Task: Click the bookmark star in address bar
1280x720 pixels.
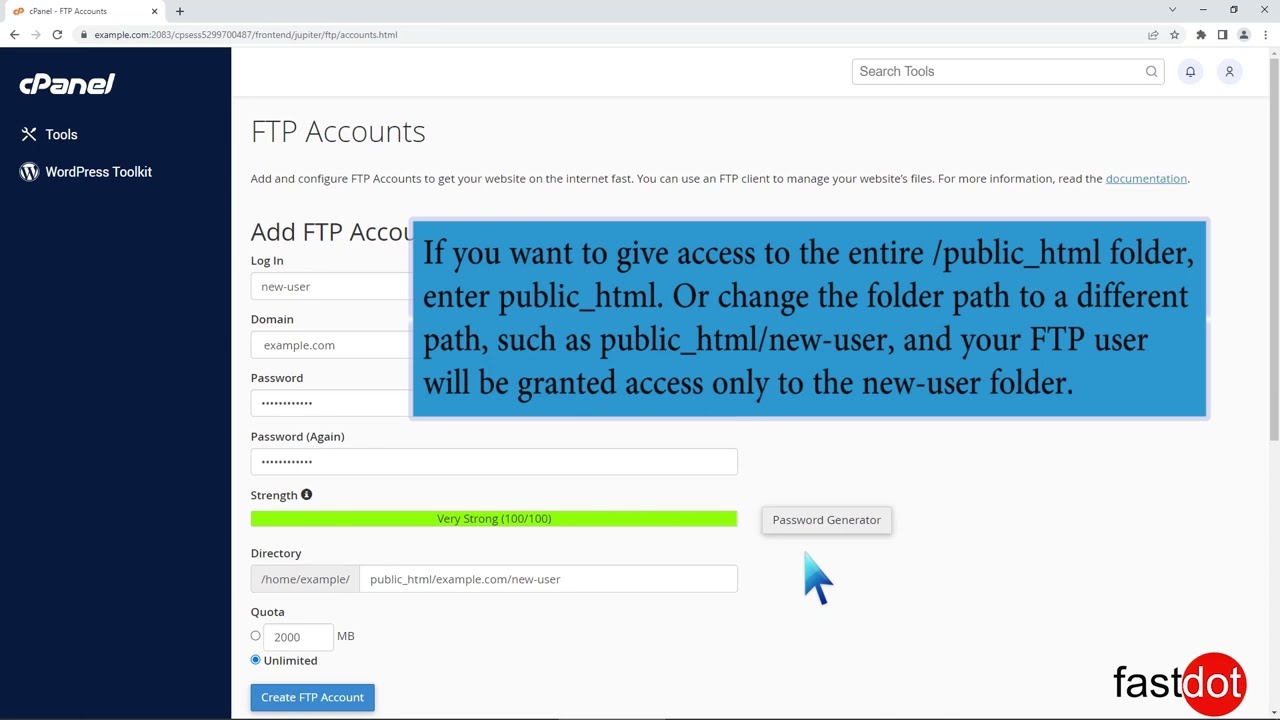Action: pyautogui.click(x=1175, y=34)
